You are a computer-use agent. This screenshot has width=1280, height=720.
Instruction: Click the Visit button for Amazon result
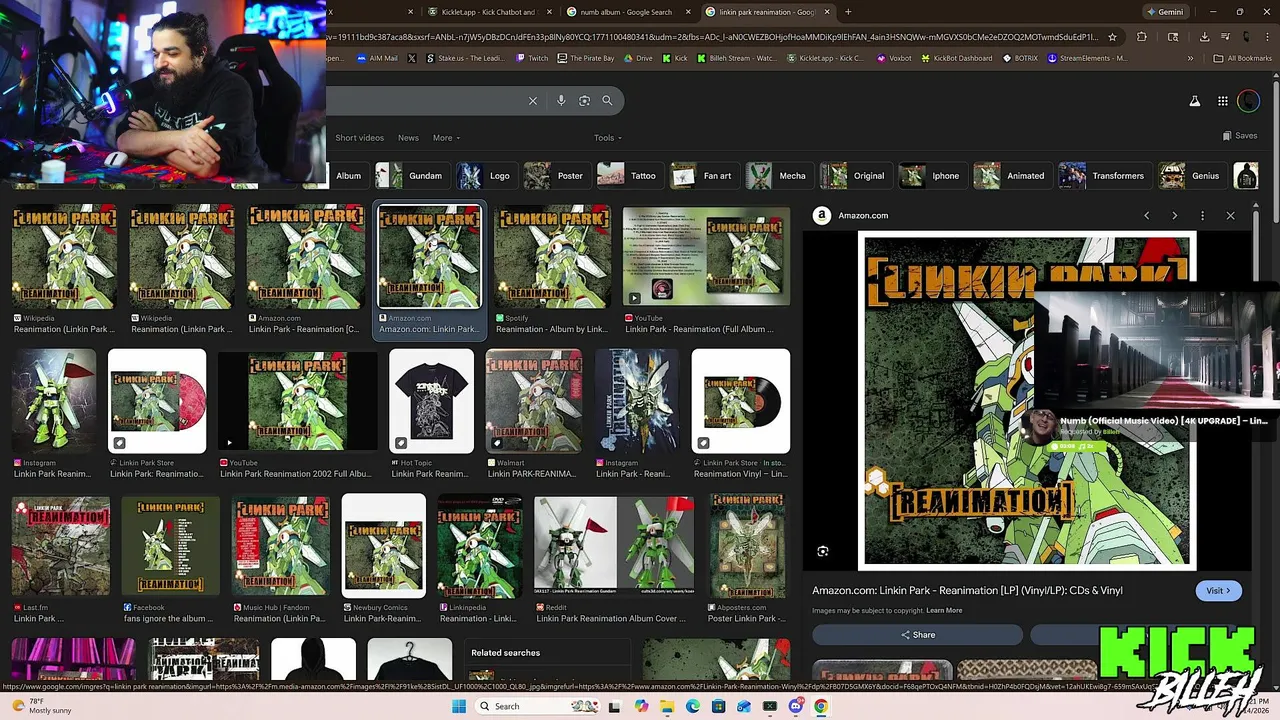1218,590
